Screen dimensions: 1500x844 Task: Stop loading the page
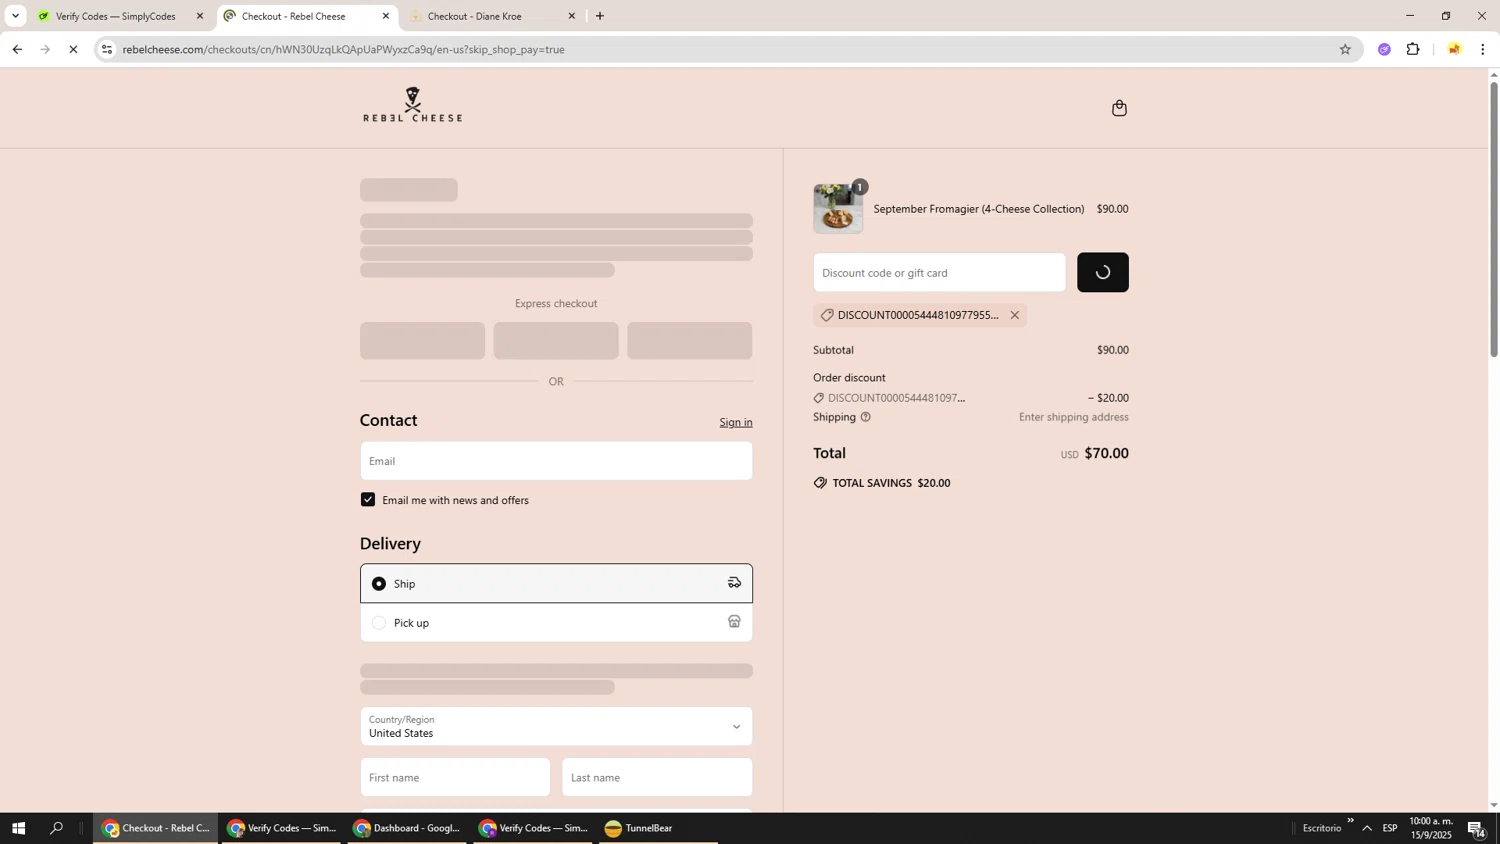(73, 49)
